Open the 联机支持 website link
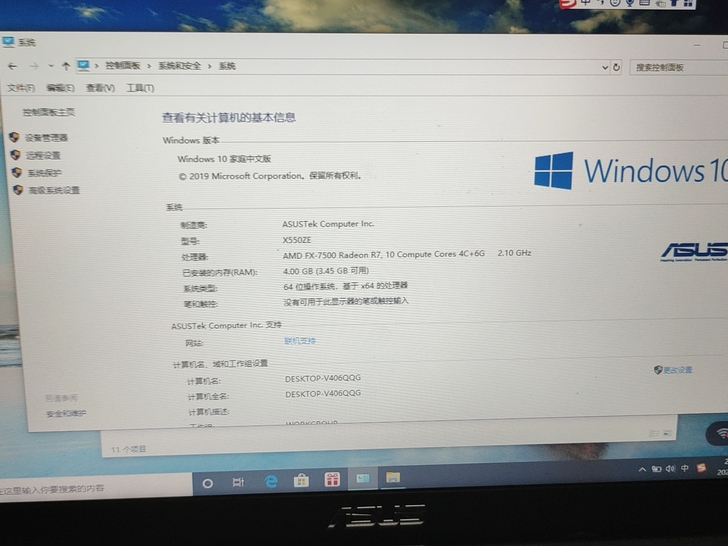Image resolution: width=728 pixels, height=546 pixels. (300, 341)
